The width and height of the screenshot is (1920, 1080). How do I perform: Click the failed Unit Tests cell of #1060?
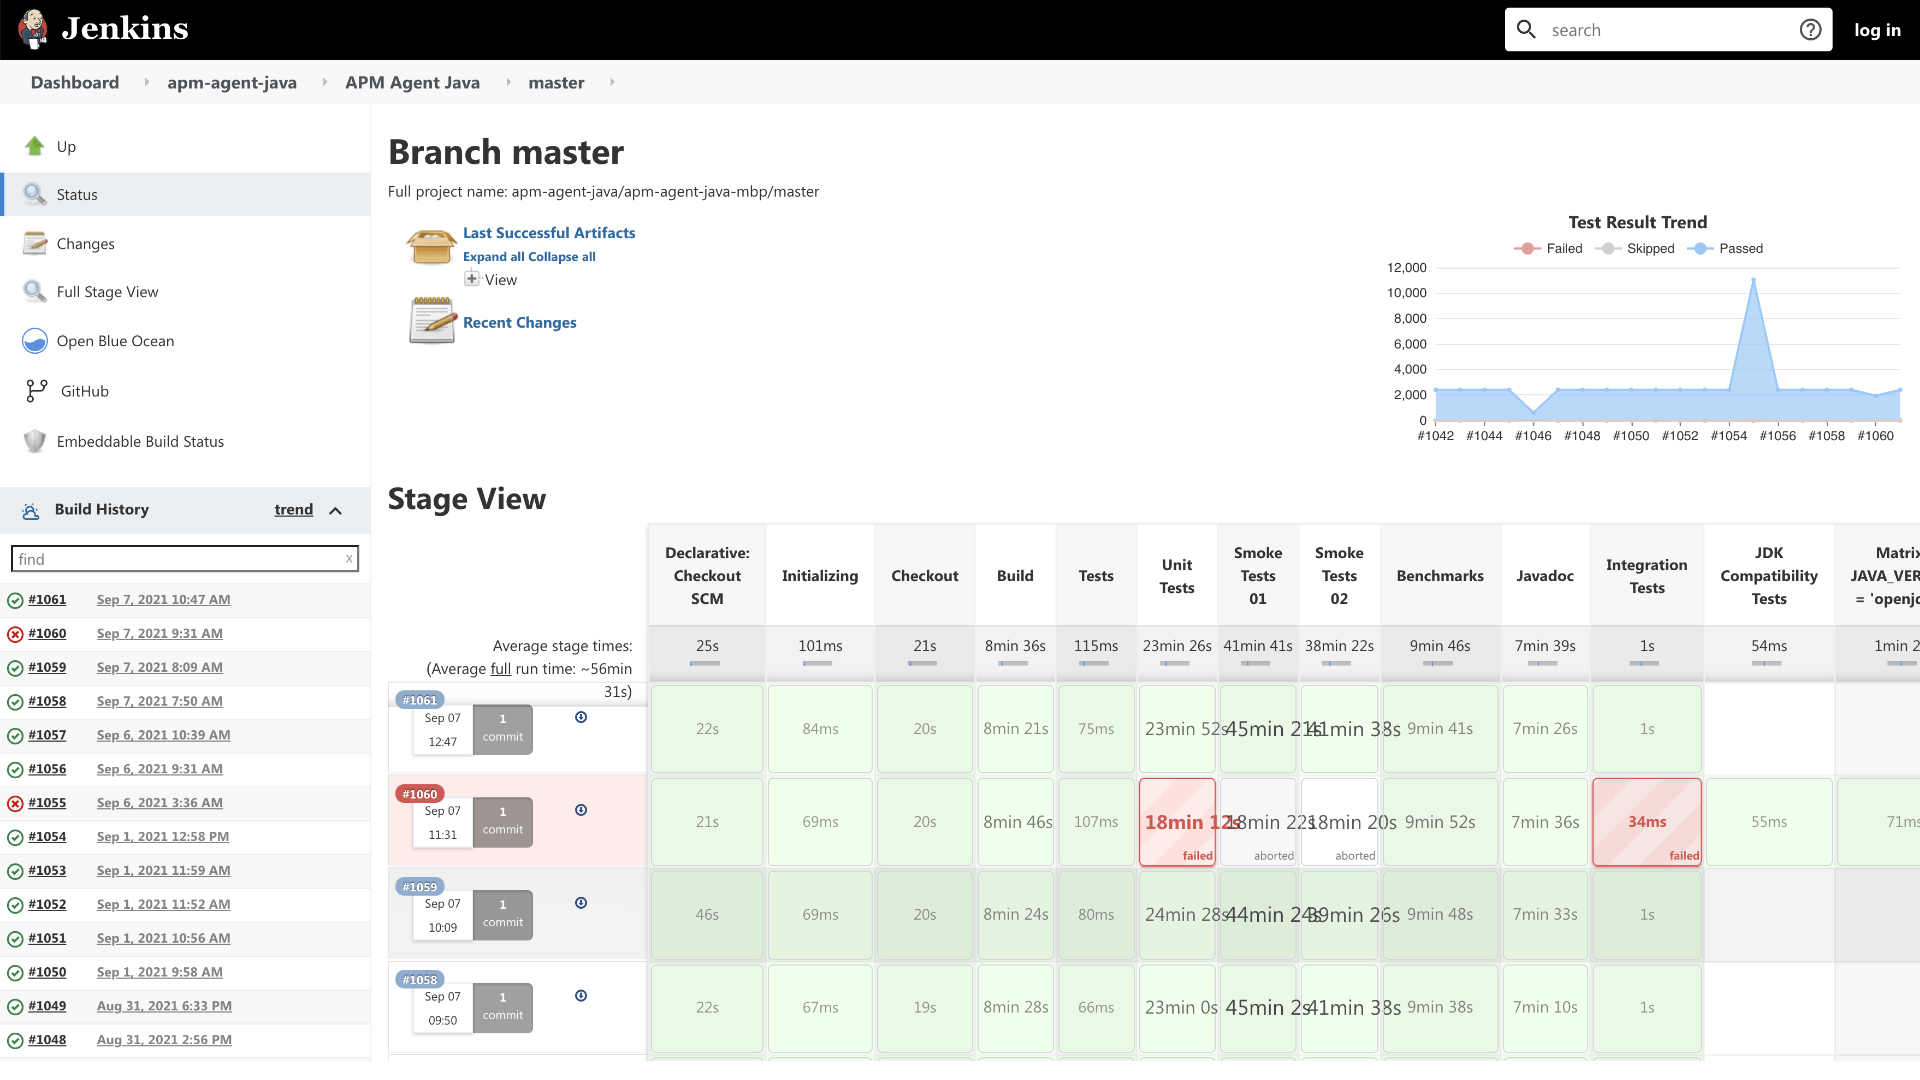point(1177,822)
